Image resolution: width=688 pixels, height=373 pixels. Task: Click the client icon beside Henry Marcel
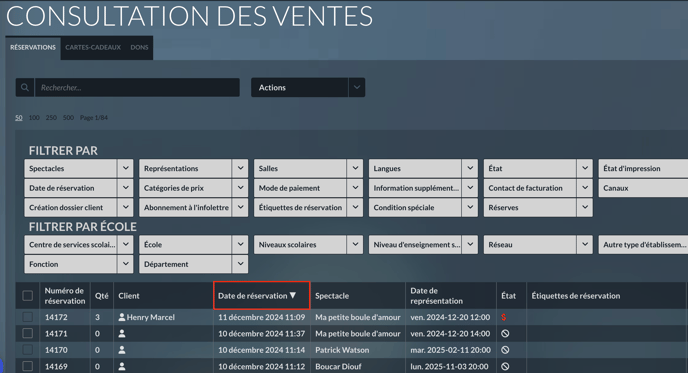click(x=122, y=317)
